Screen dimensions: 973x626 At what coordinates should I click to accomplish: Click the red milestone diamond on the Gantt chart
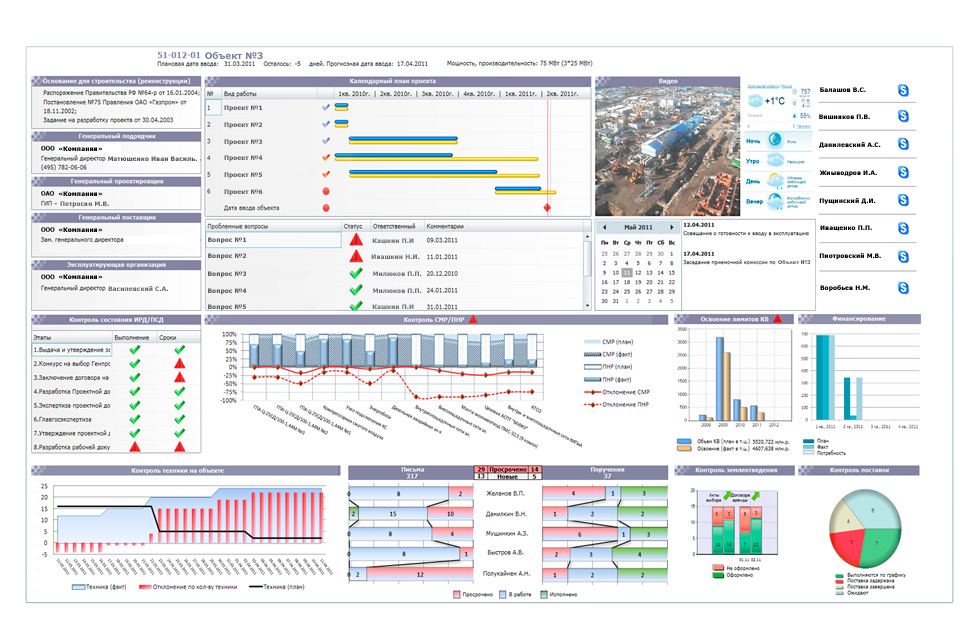tap(547, 207)
